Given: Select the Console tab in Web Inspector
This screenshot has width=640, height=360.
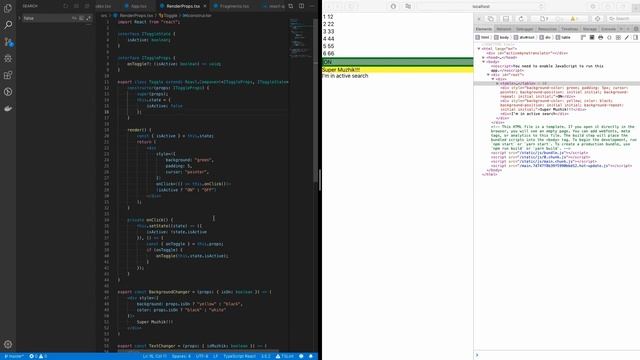Looking at the screenshot, I should (609, 29).
